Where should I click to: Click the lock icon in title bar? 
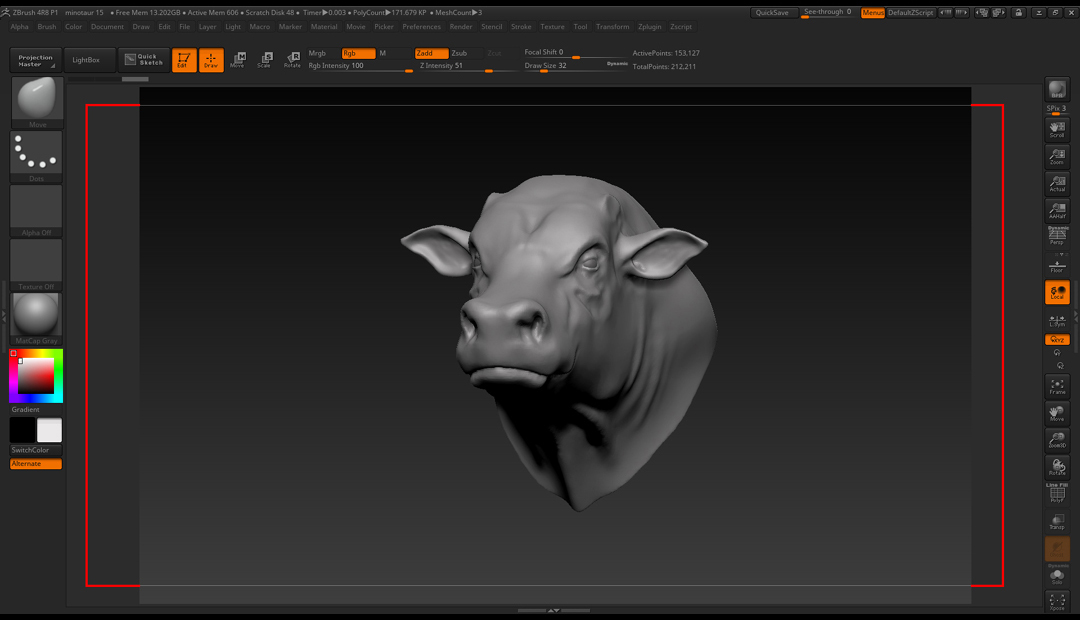tap(1019, 12)
